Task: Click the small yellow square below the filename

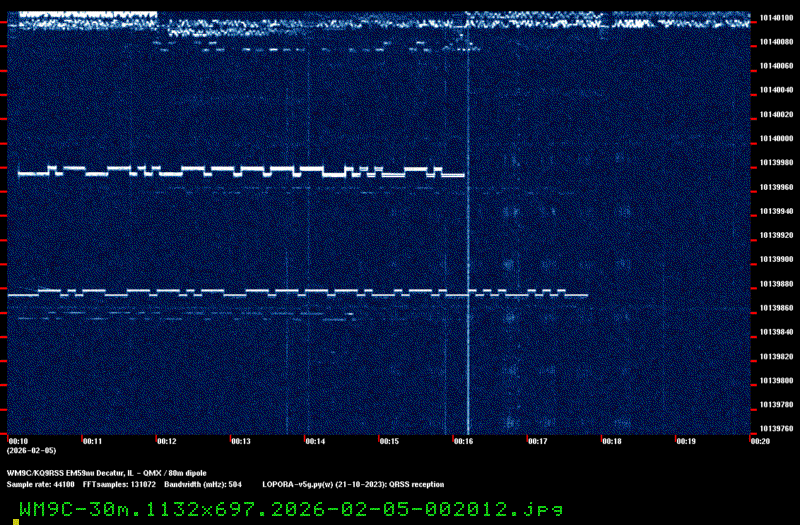Action: coord(16,522)
